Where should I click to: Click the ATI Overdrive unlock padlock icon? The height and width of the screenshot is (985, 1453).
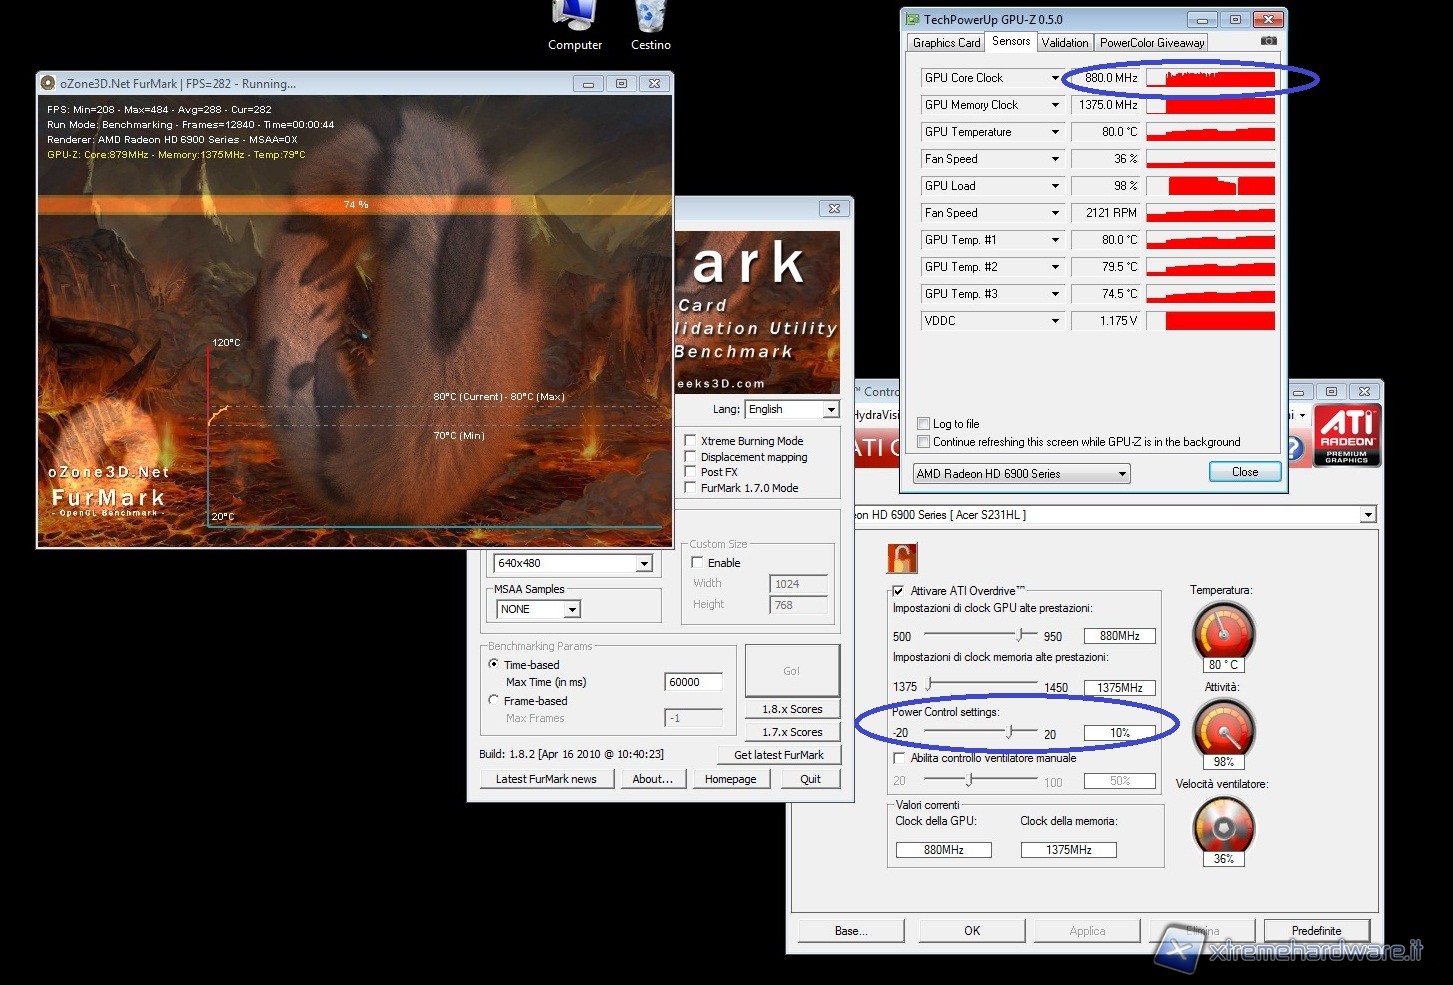pyautogui.click(x=902, y=557)
